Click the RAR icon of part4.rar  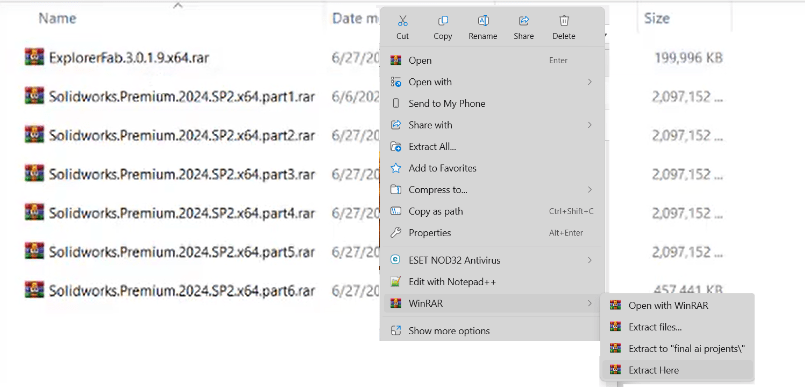(34, 212)
